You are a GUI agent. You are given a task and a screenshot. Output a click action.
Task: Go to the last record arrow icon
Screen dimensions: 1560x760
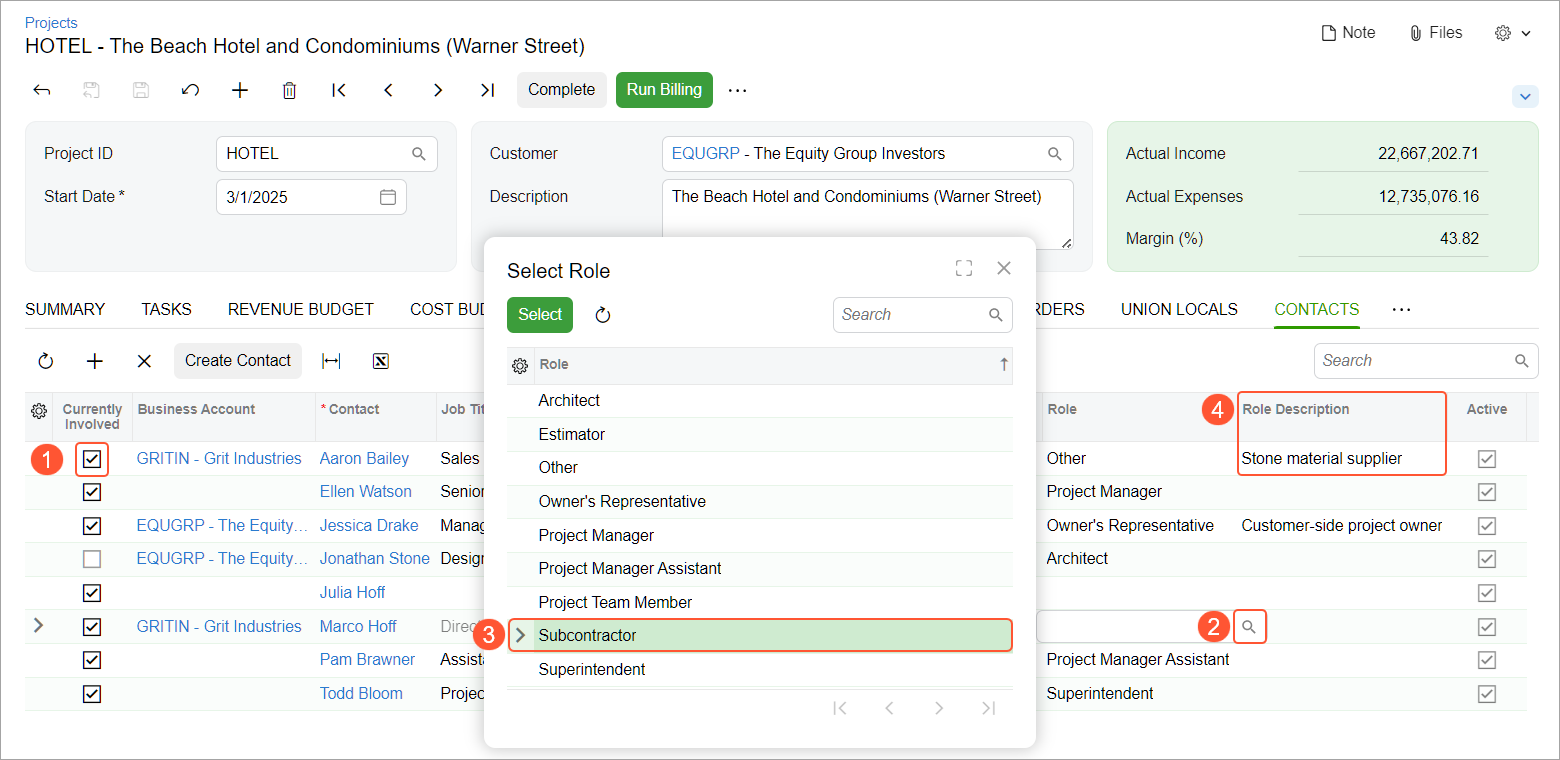click(x=487, y=90)
